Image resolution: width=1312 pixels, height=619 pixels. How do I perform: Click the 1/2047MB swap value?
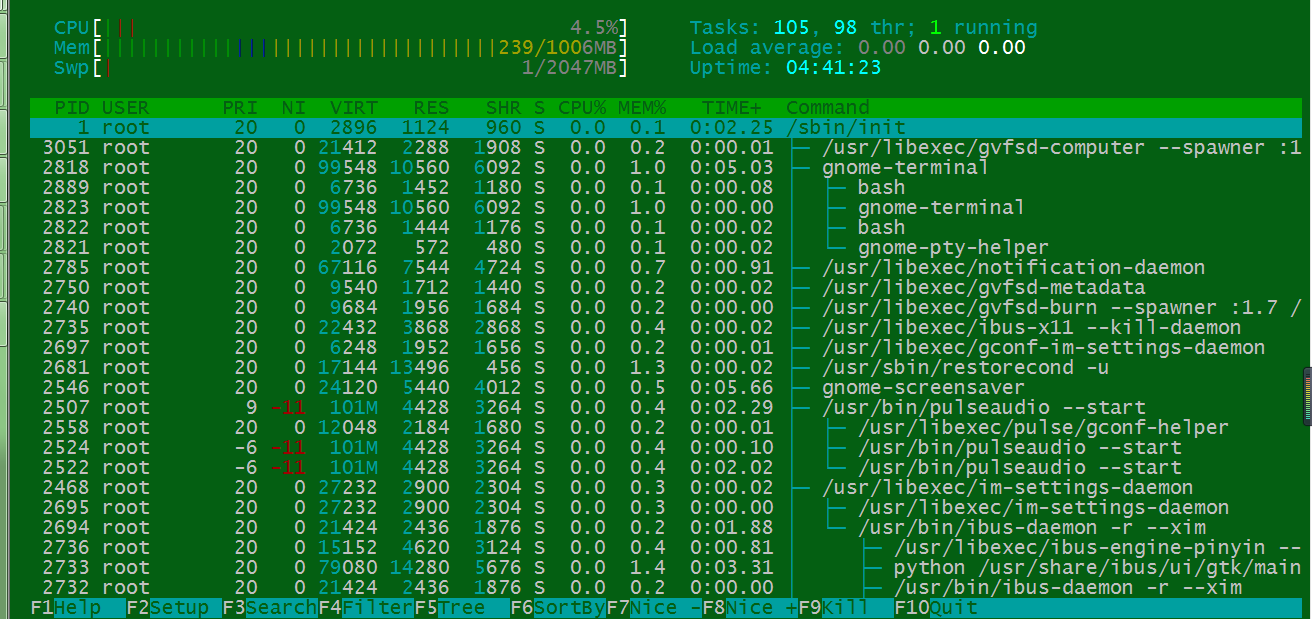570,67
